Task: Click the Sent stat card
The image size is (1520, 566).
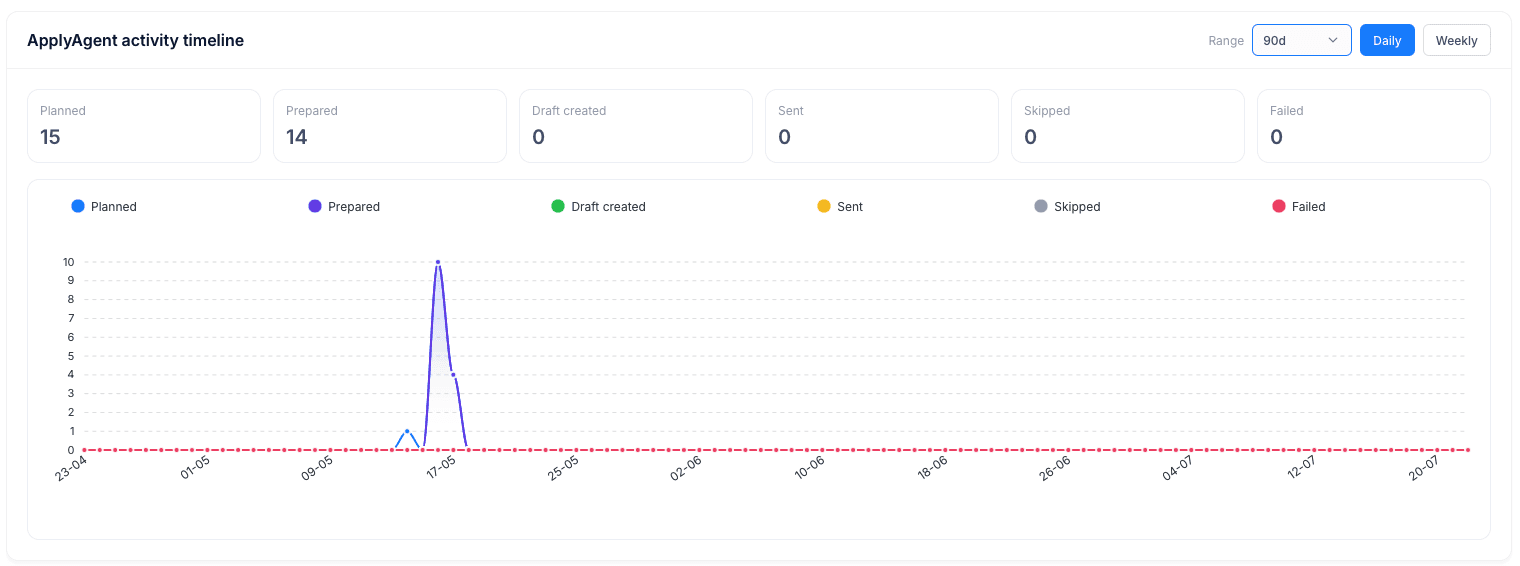Action: tap(882, 126)
